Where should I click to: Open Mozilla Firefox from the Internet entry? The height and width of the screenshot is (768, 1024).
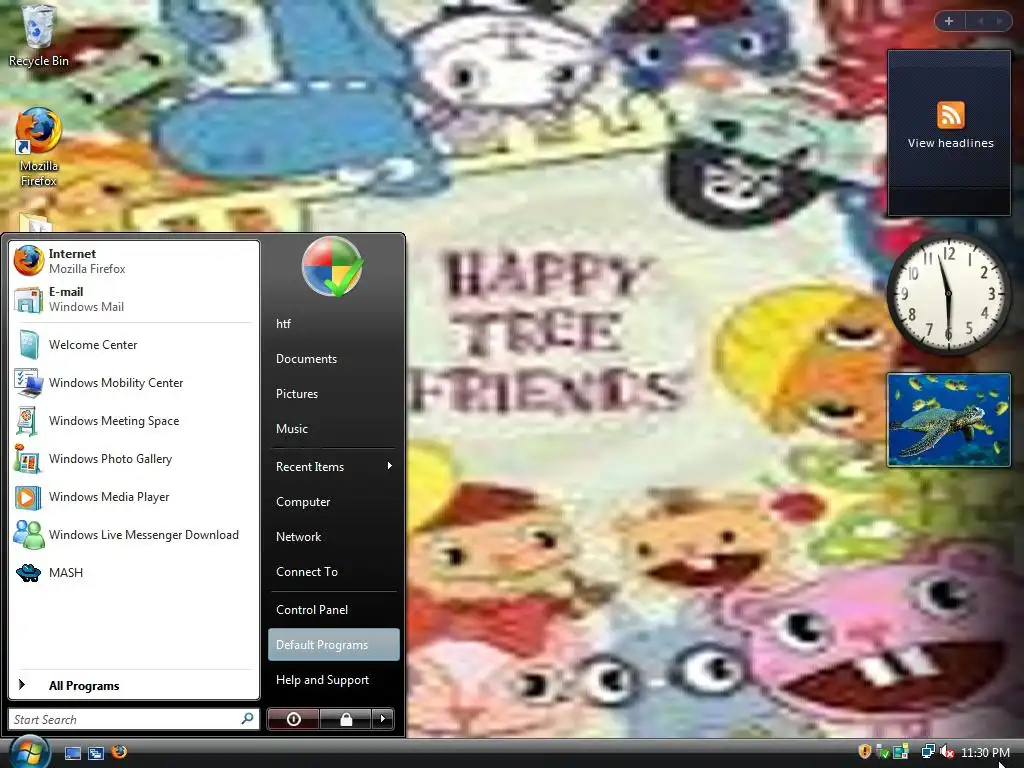pyautogui.click(x=134, y=261)
